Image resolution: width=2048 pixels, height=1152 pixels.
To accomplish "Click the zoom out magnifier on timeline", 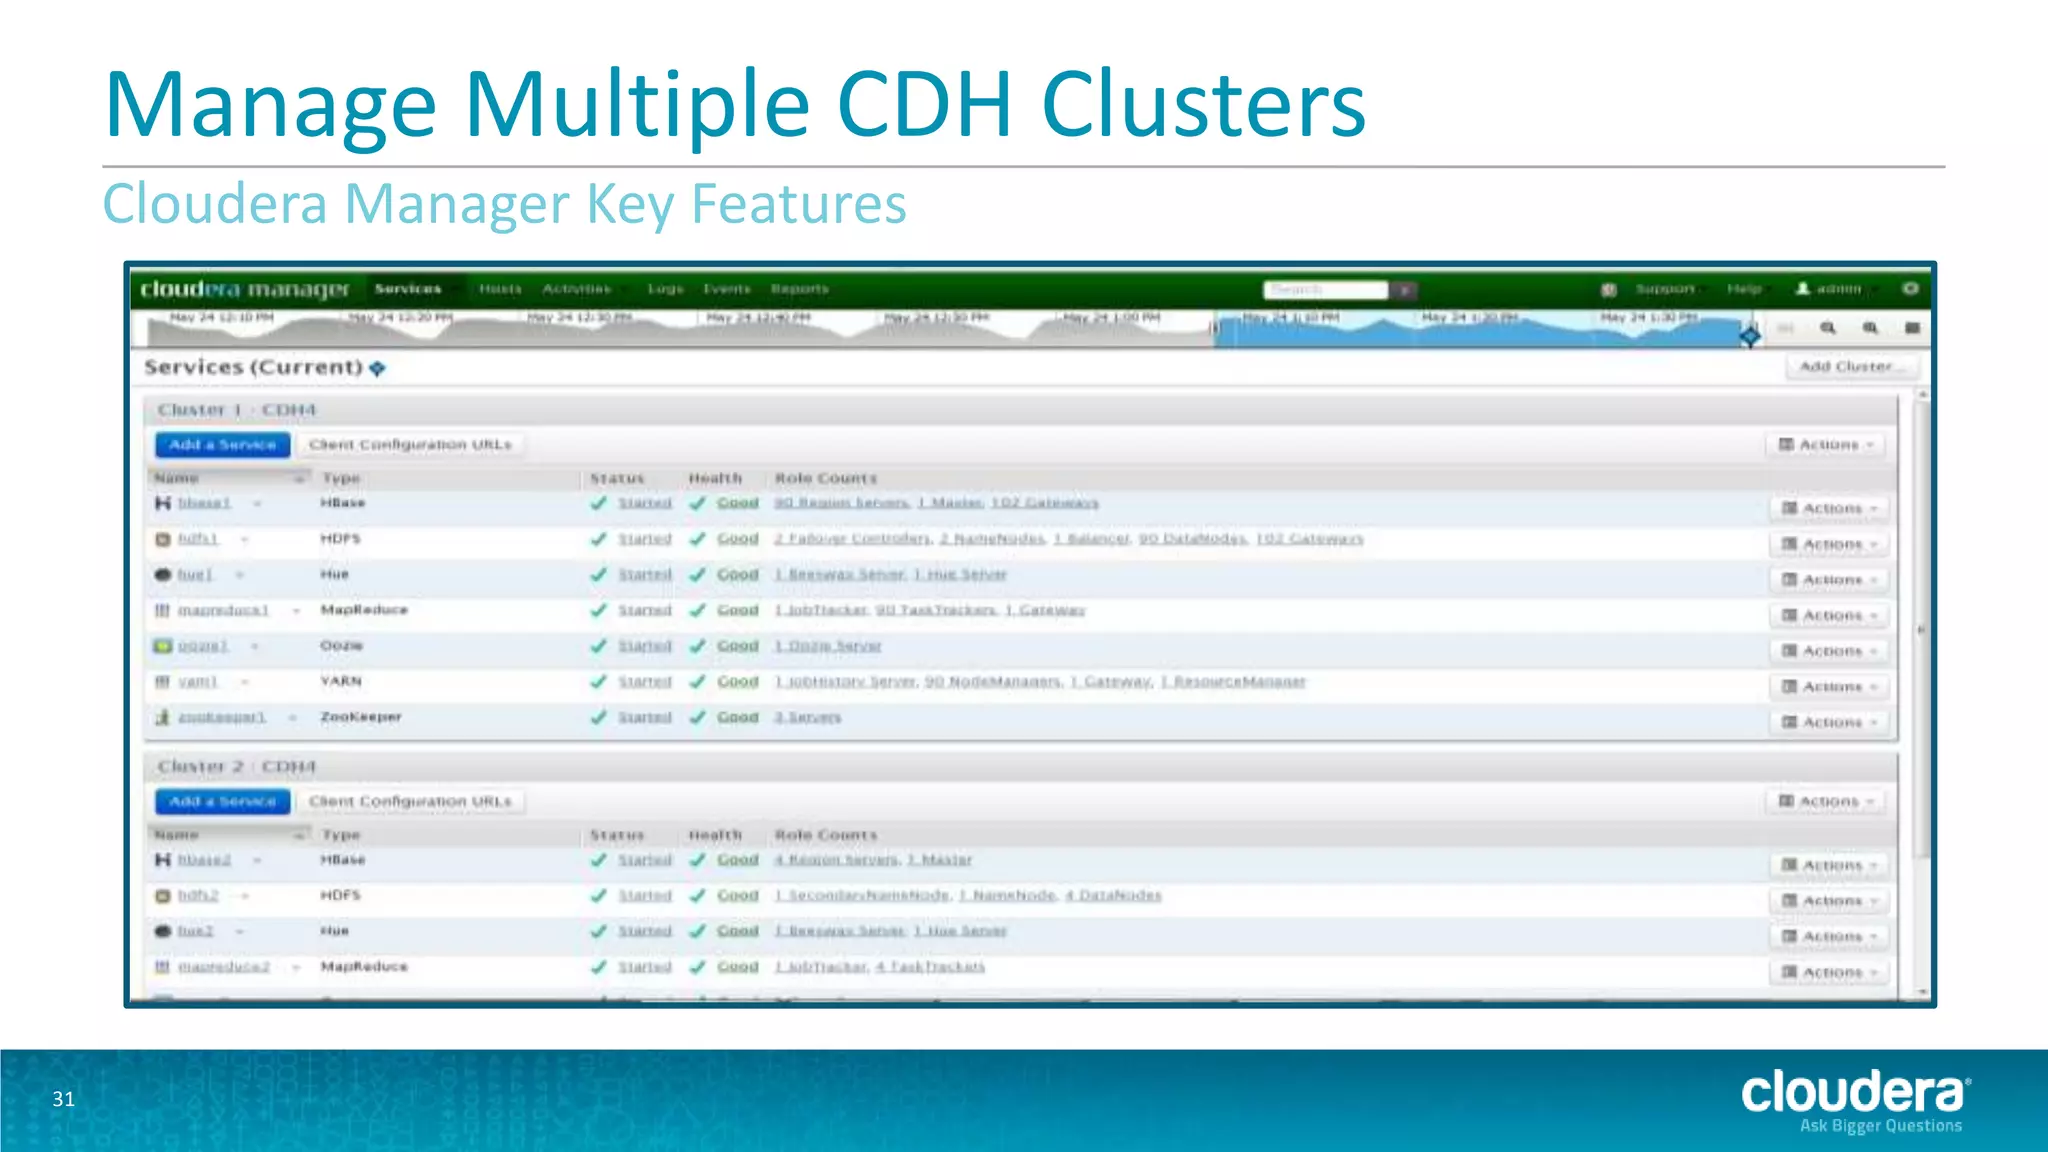I will coord(1828,328).
